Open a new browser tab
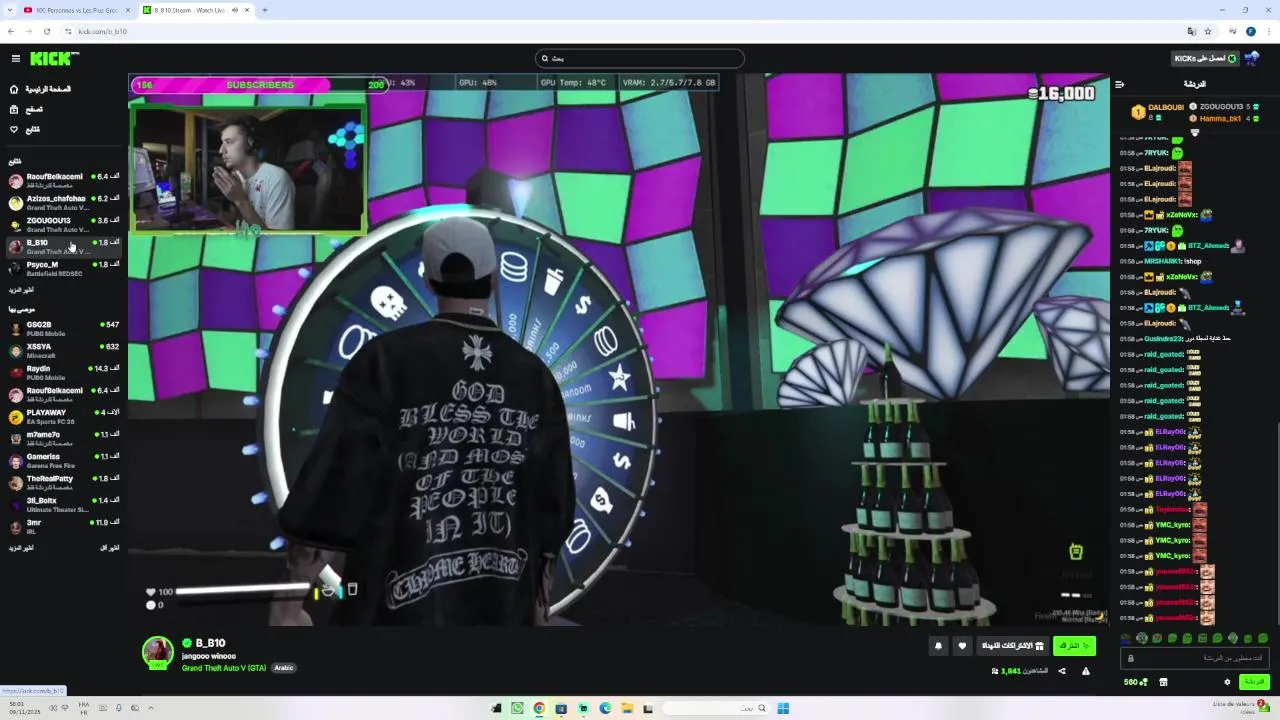 coord(264,10)
